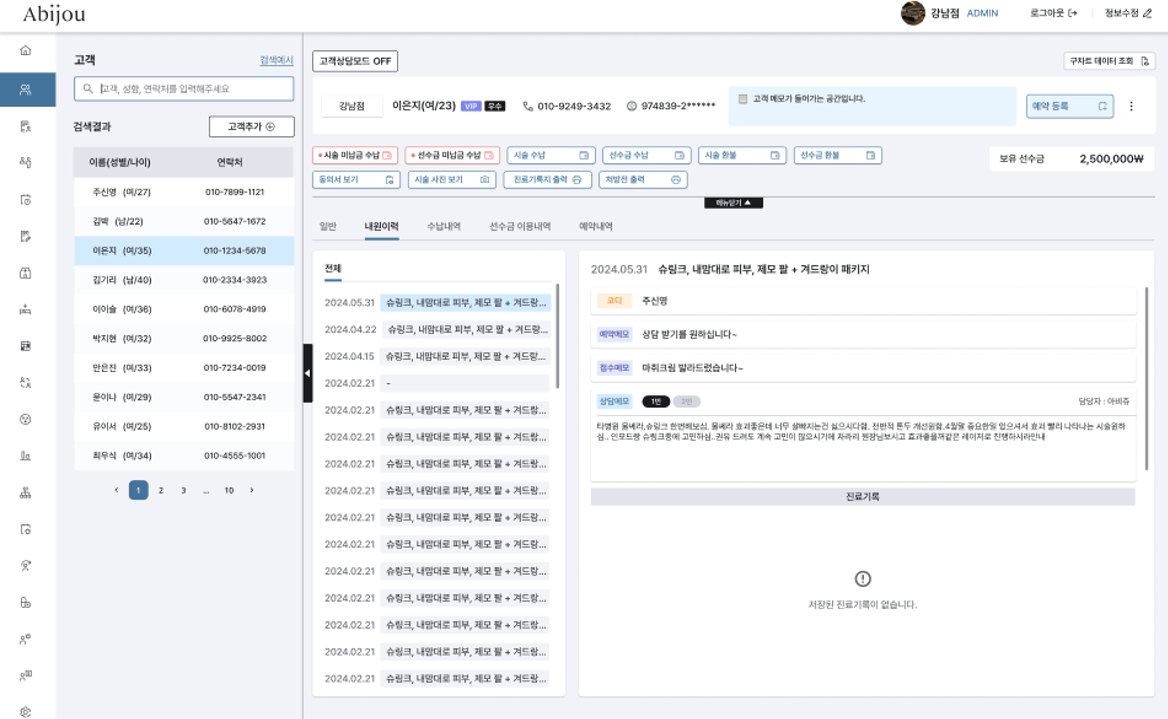Switch to the 예약내역 tab
Screen dimensions: 1168x719
[x=596, y=227]
